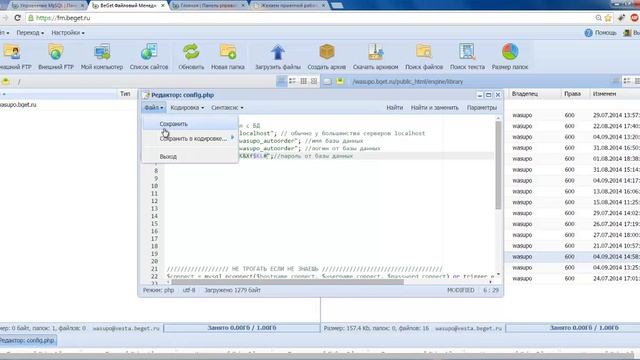Select the fourth tile view-mode icon of left panel

[x=314, y=81]
